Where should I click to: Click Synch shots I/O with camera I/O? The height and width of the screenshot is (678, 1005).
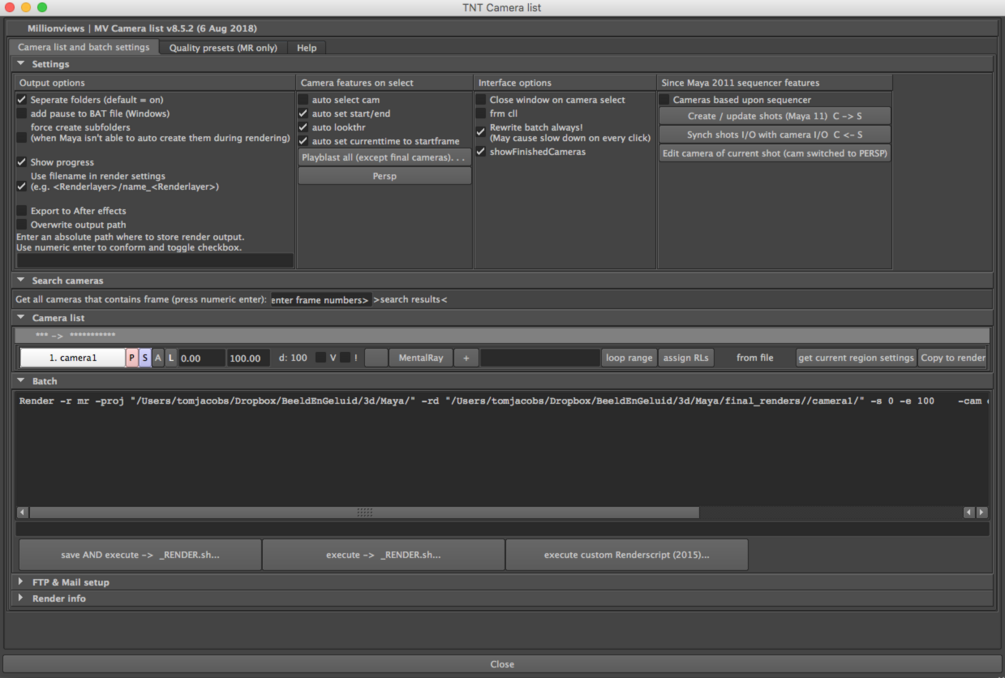click(776, 134)
